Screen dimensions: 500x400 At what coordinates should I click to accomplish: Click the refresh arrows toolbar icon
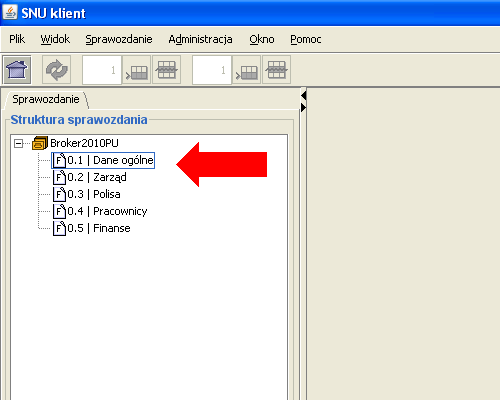coord(57,70)
